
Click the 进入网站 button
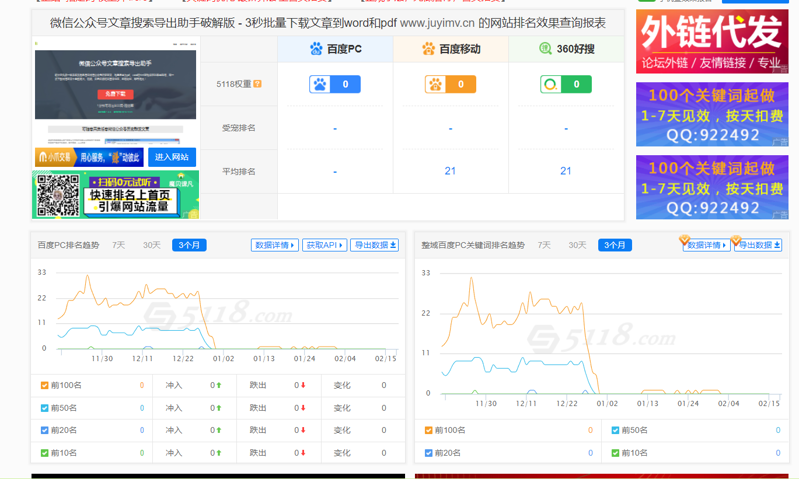tap(172, 157)
